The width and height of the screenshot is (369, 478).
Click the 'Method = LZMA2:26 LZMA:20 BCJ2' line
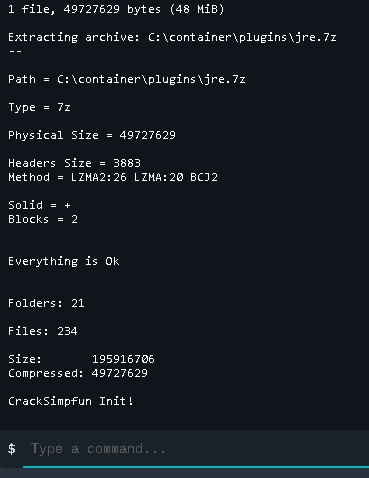pos(113,177)
